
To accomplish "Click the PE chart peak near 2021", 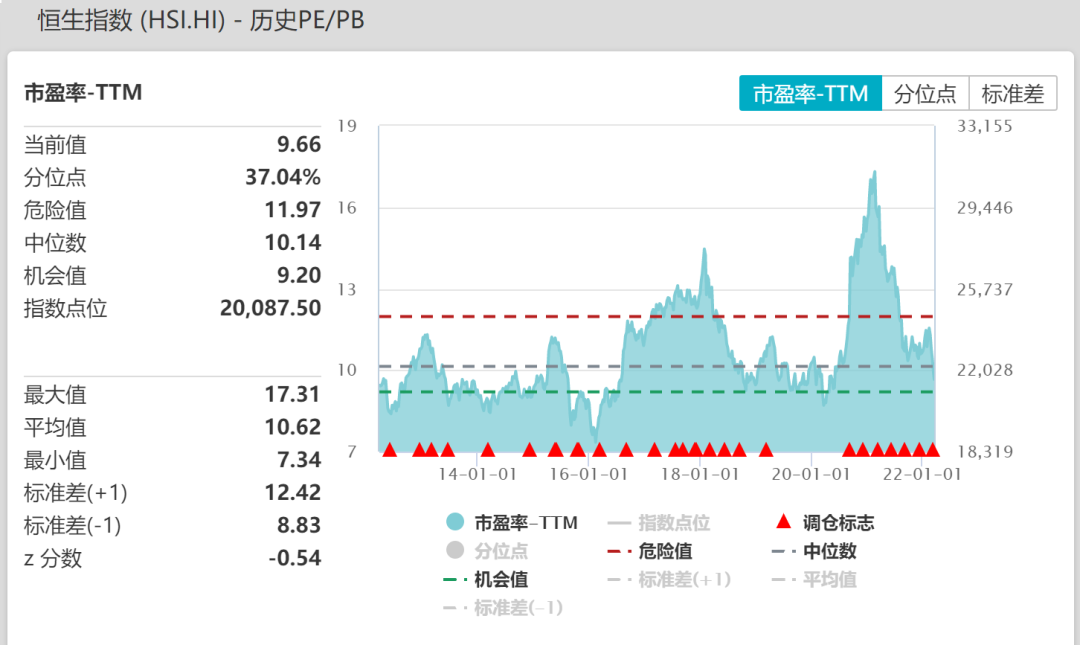I will click(x=874, y=172).
